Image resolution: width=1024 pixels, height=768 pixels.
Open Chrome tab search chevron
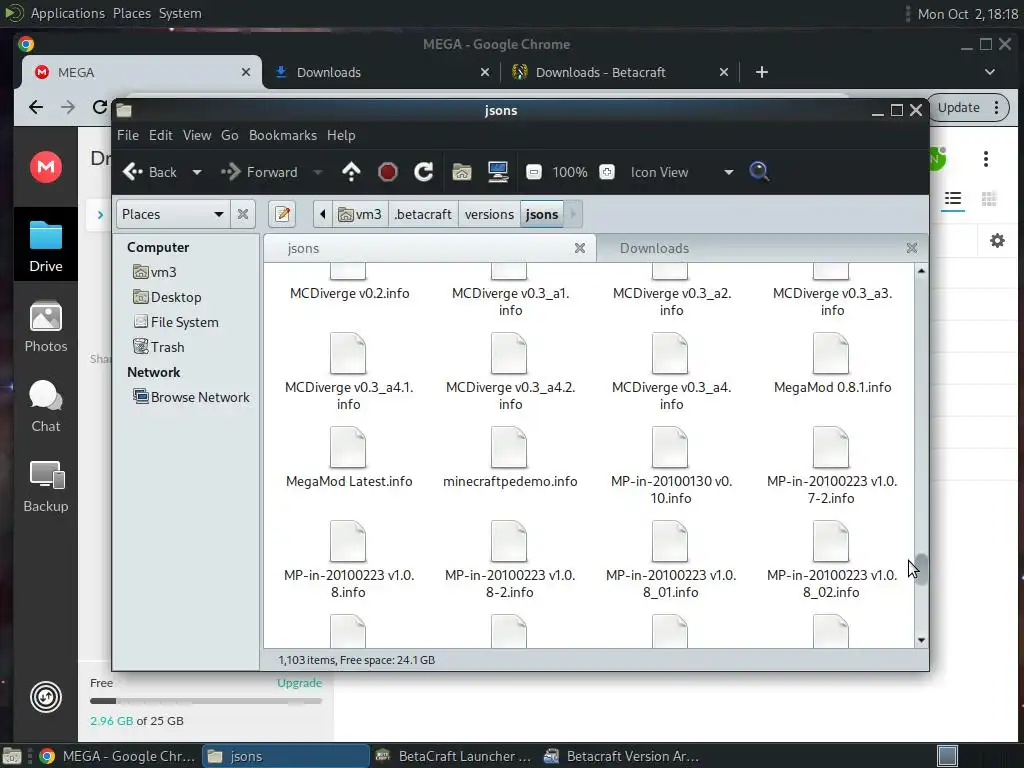[x=990, y=72]
